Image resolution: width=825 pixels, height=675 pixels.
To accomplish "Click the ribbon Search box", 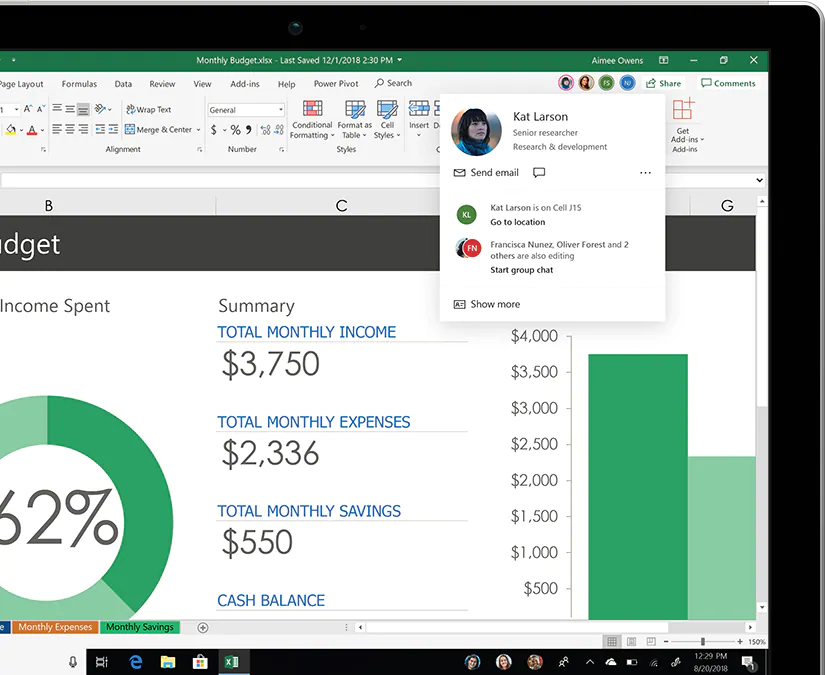I will [394, 83].
